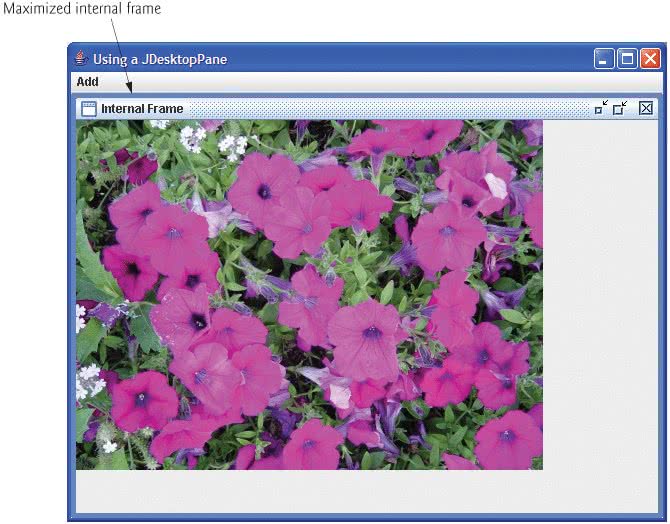Iconify the Internal Frame

[601, 108]
